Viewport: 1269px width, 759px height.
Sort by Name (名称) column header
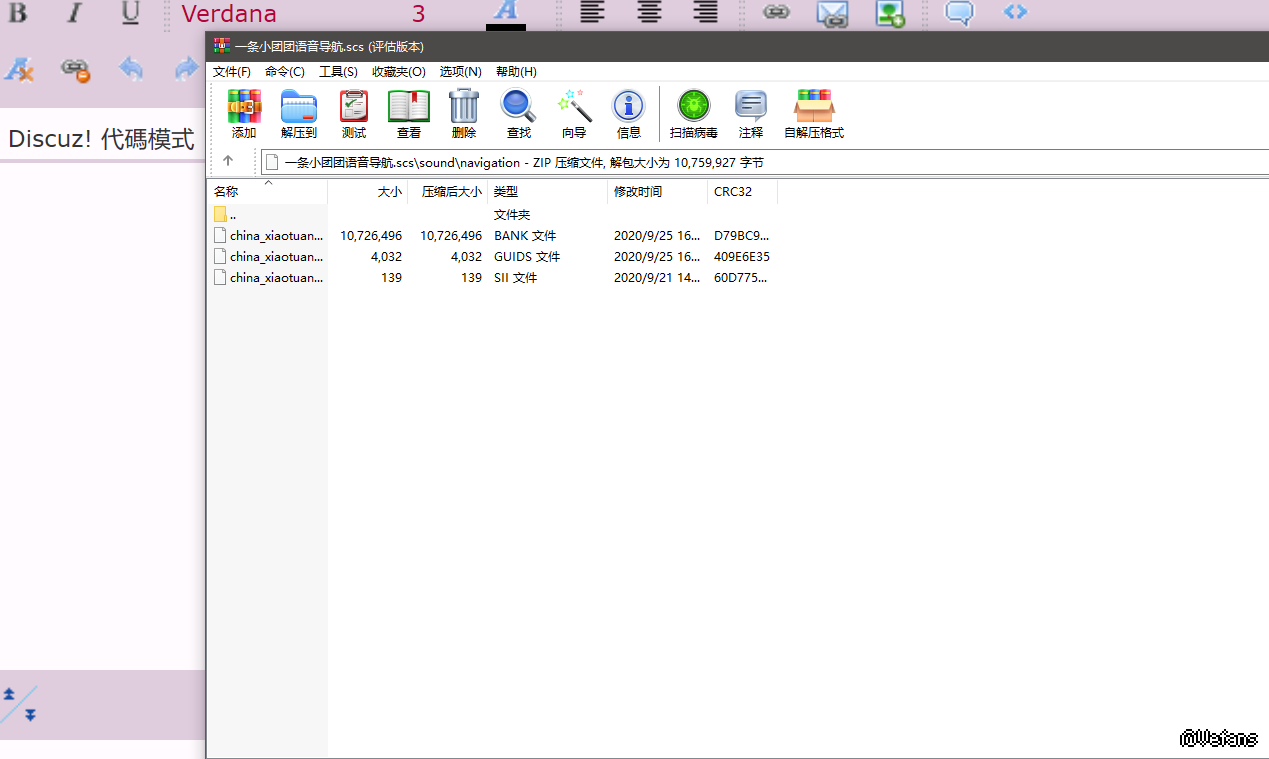[x=226, y=192]
